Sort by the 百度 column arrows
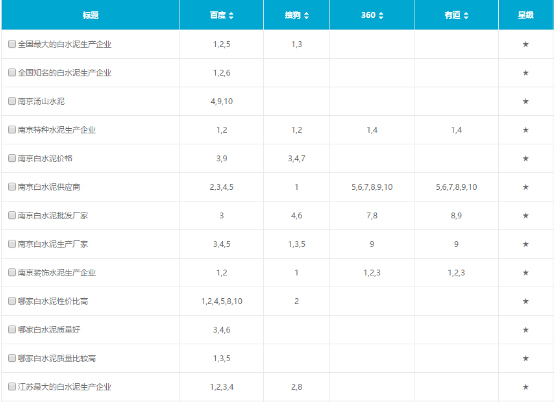This screenshot has width=554, height=406. pyautogui.click(x=231, y=15)
